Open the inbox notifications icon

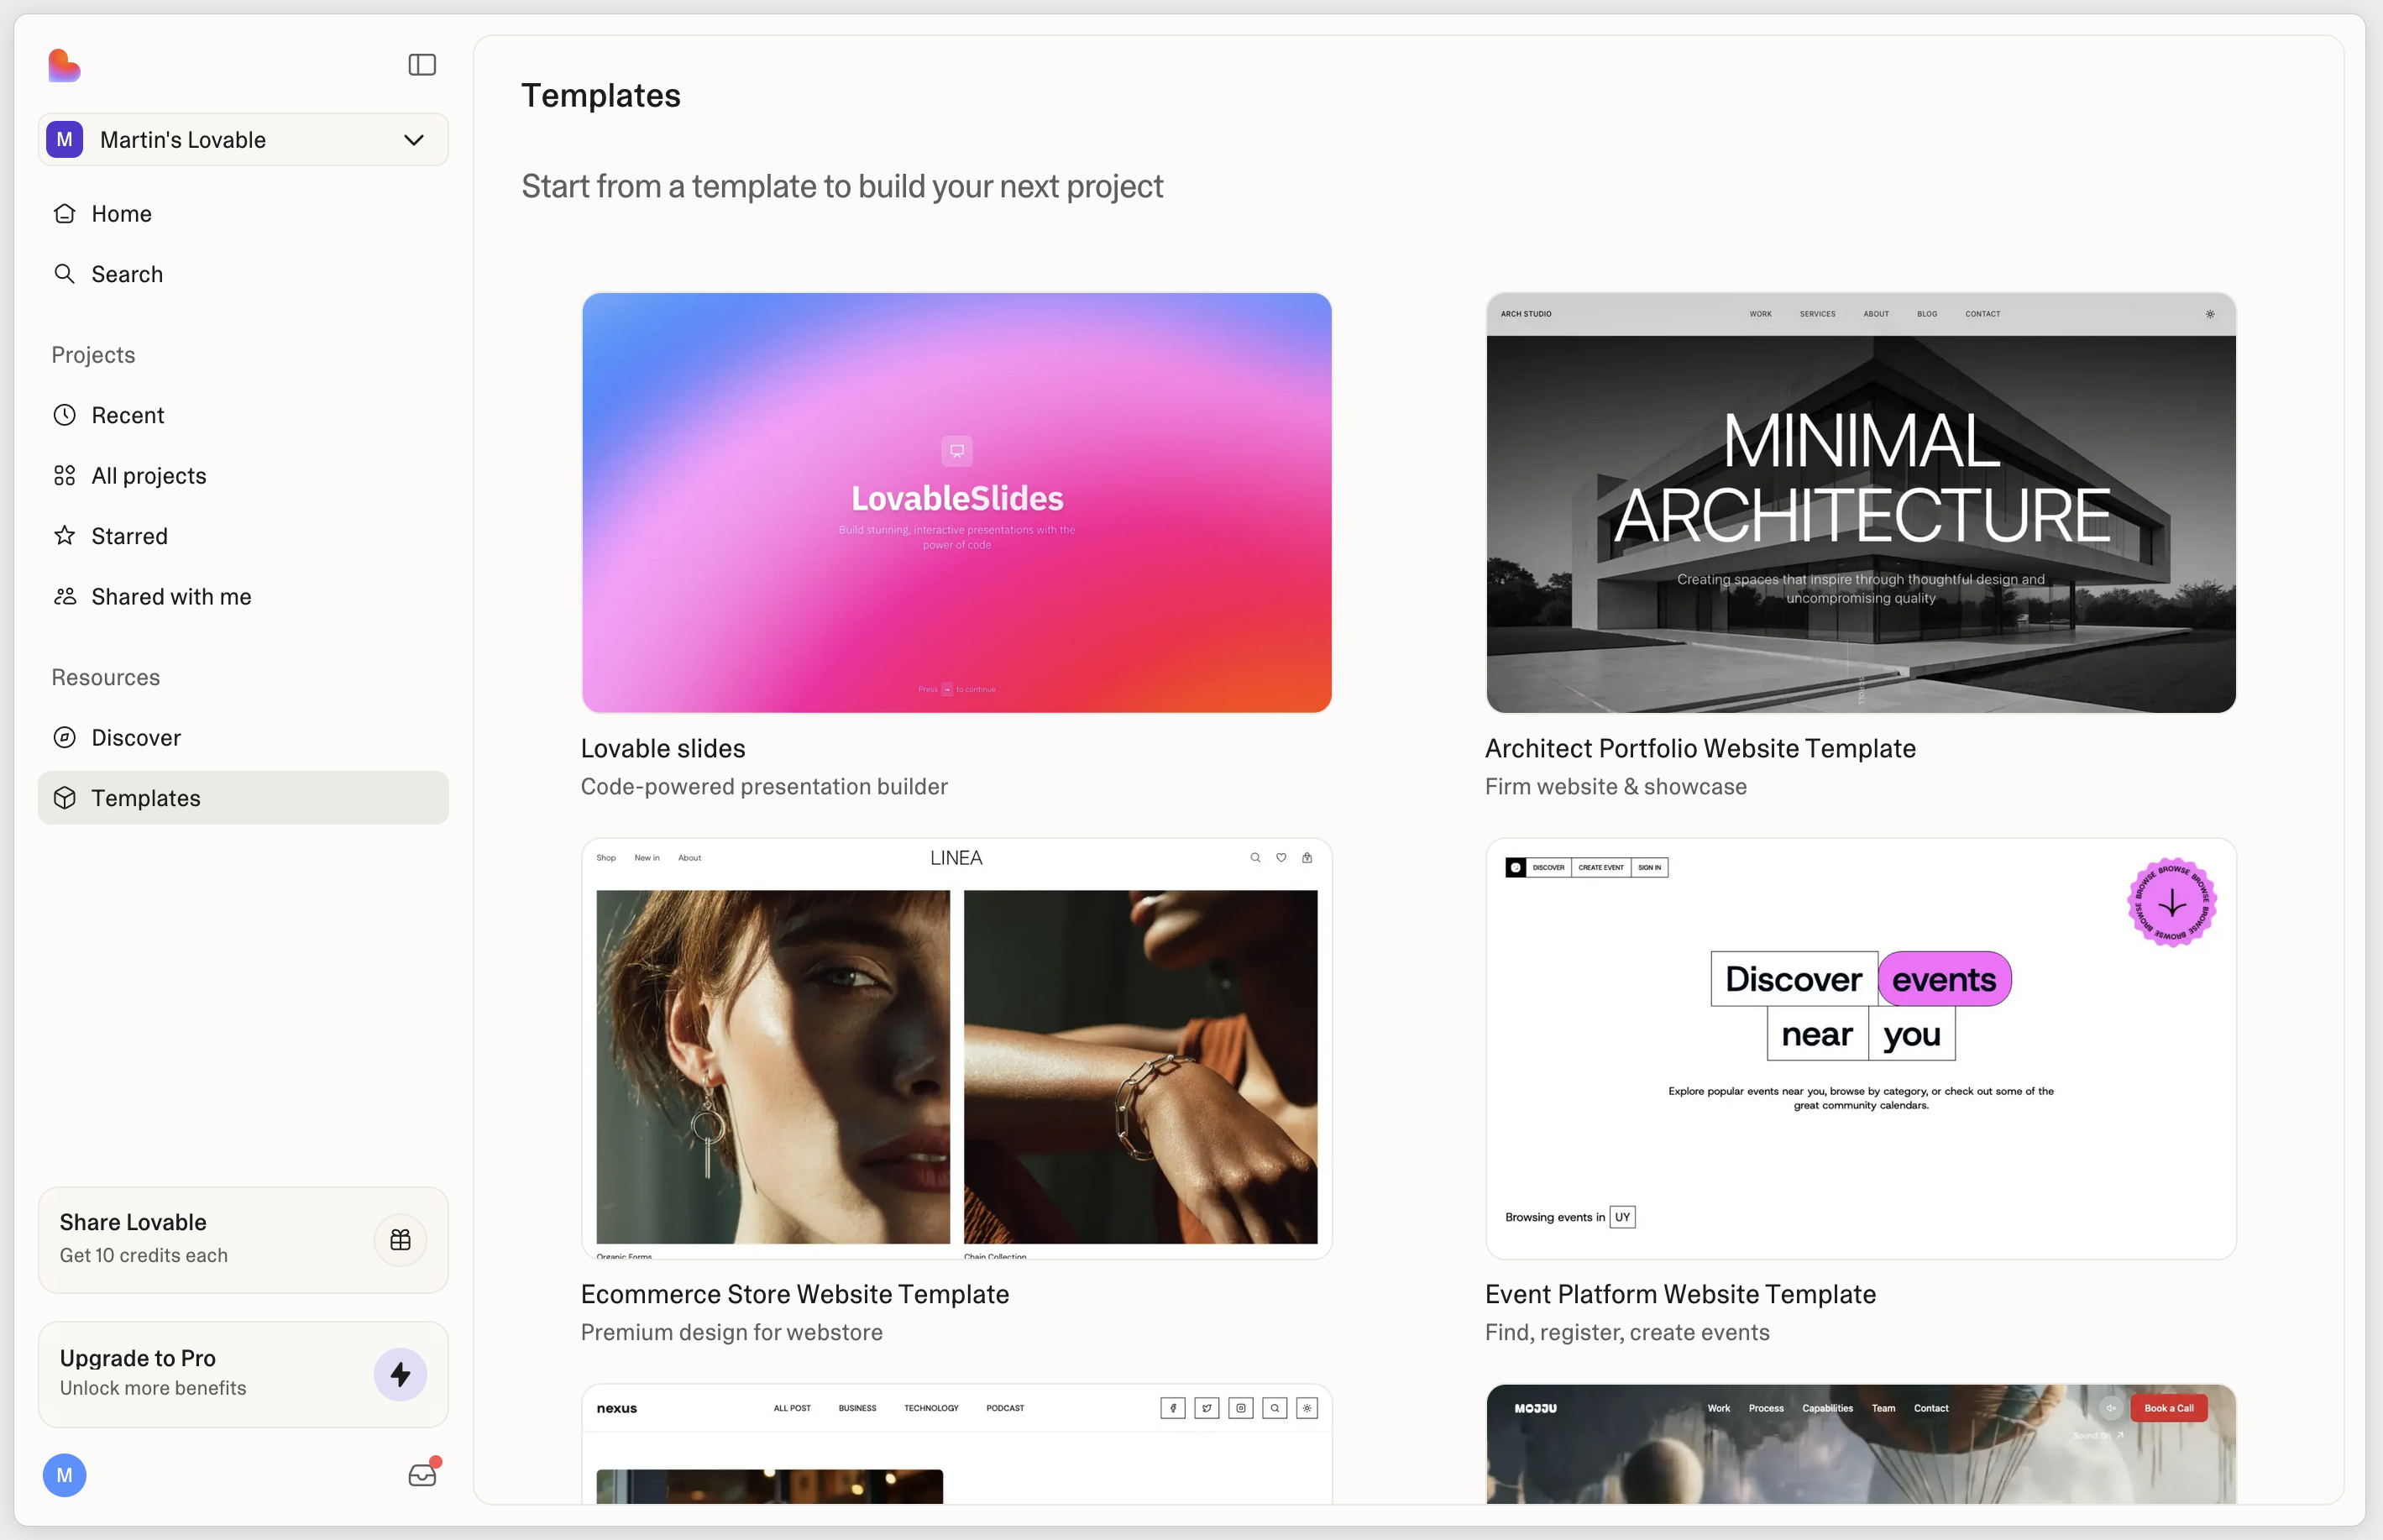[422, 1474]
